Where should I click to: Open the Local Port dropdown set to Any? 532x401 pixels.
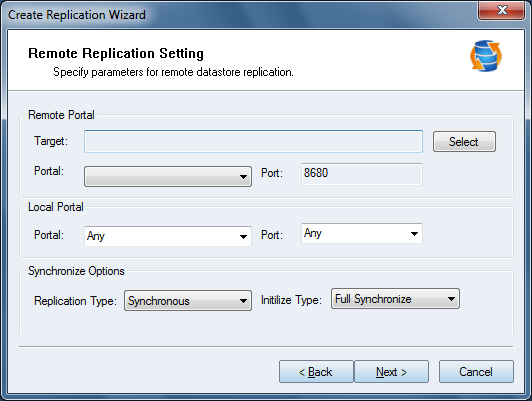(362, 233)
